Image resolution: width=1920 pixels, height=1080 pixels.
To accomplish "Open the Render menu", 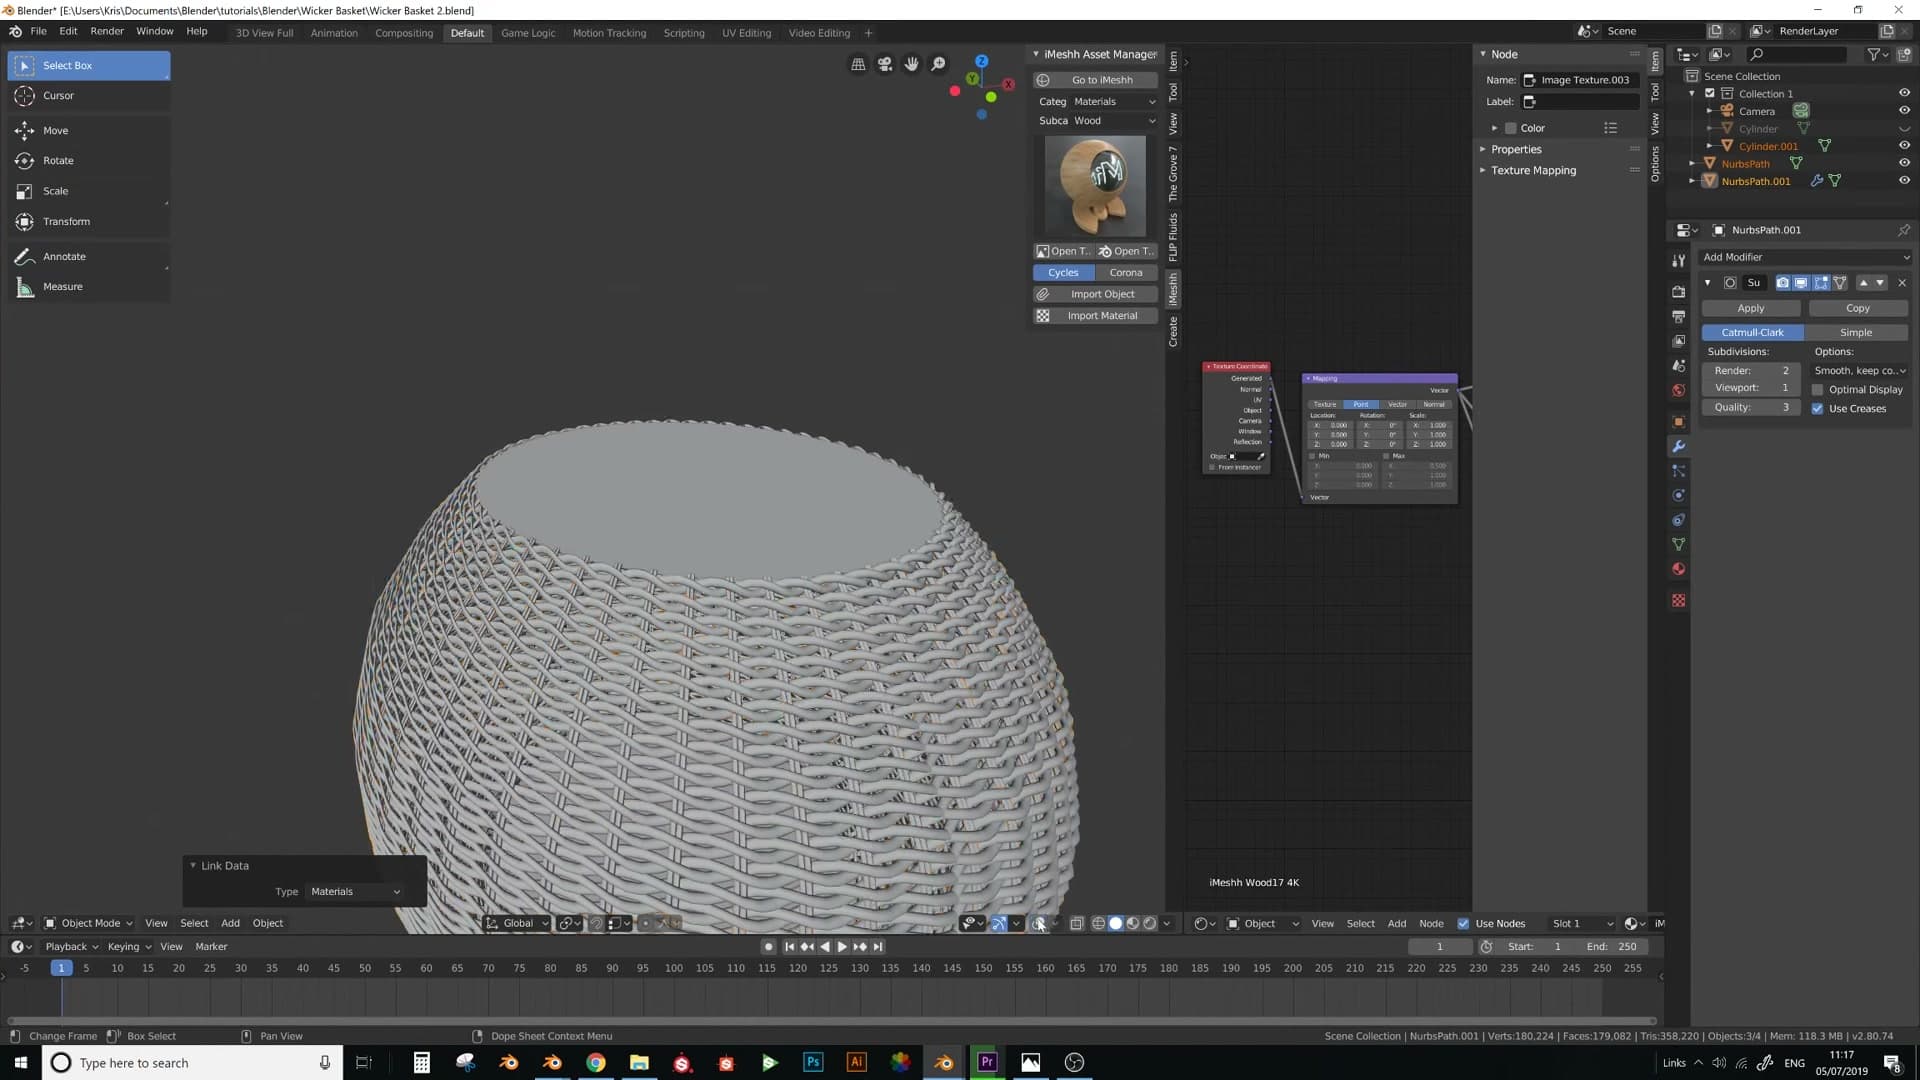I will pyautogui.click(x=107, y=31).
